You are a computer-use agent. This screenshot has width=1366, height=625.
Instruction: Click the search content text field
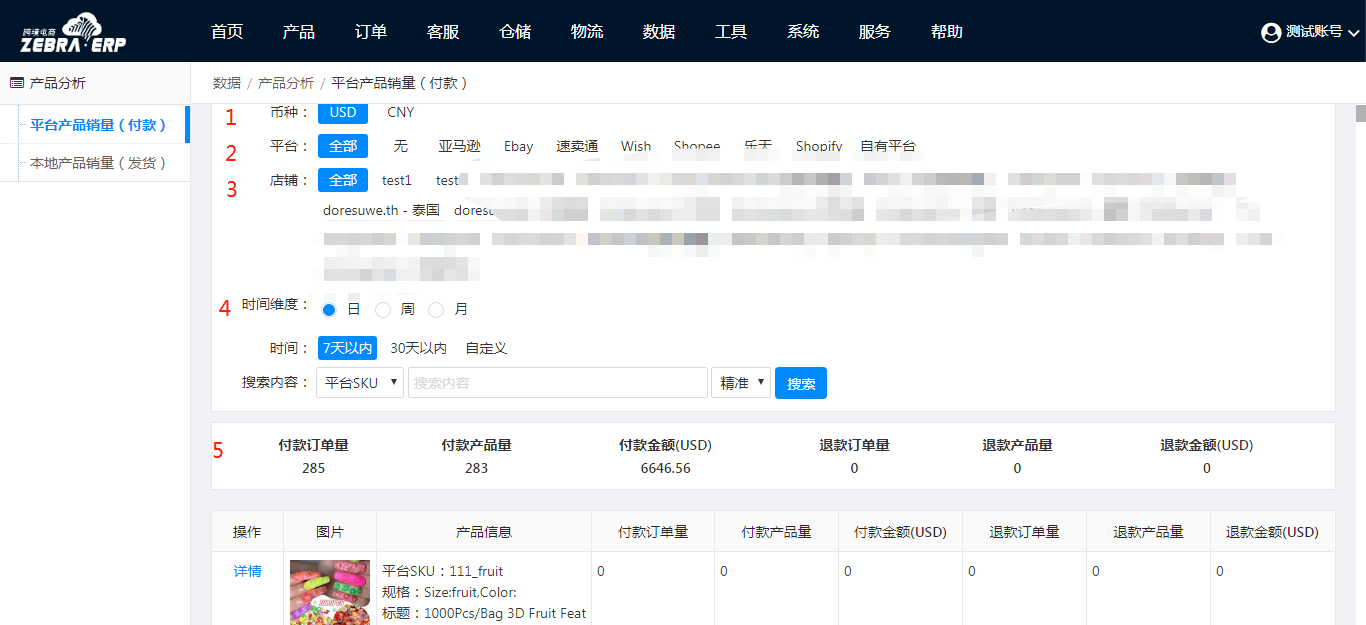tap(558, 383)
